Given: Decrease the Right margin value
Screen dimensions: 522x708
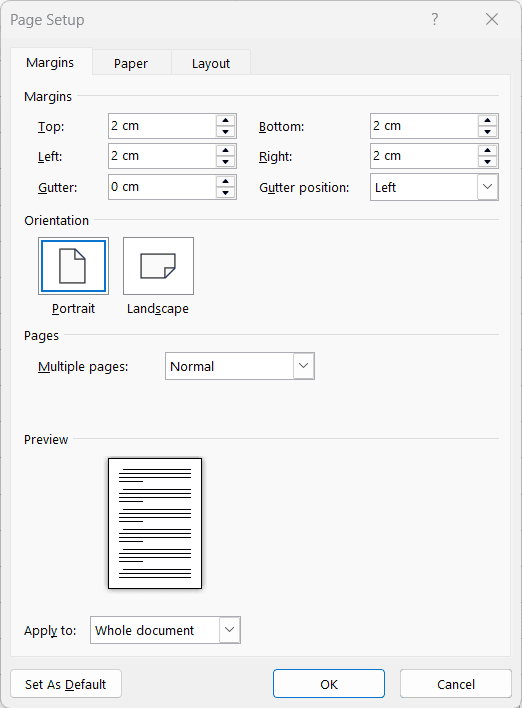Looking at the screenshot, I should [x=487, y=162].
